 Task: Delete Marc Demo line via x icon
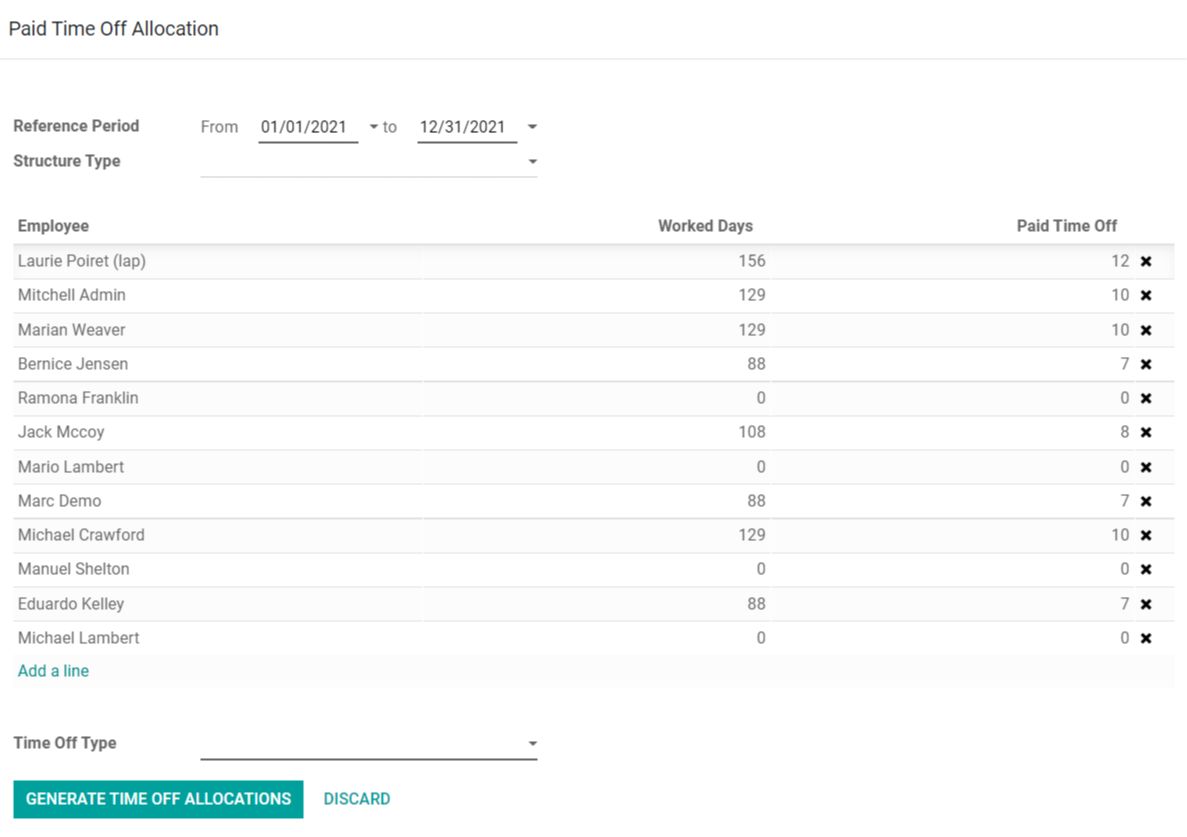(1146, 501)
